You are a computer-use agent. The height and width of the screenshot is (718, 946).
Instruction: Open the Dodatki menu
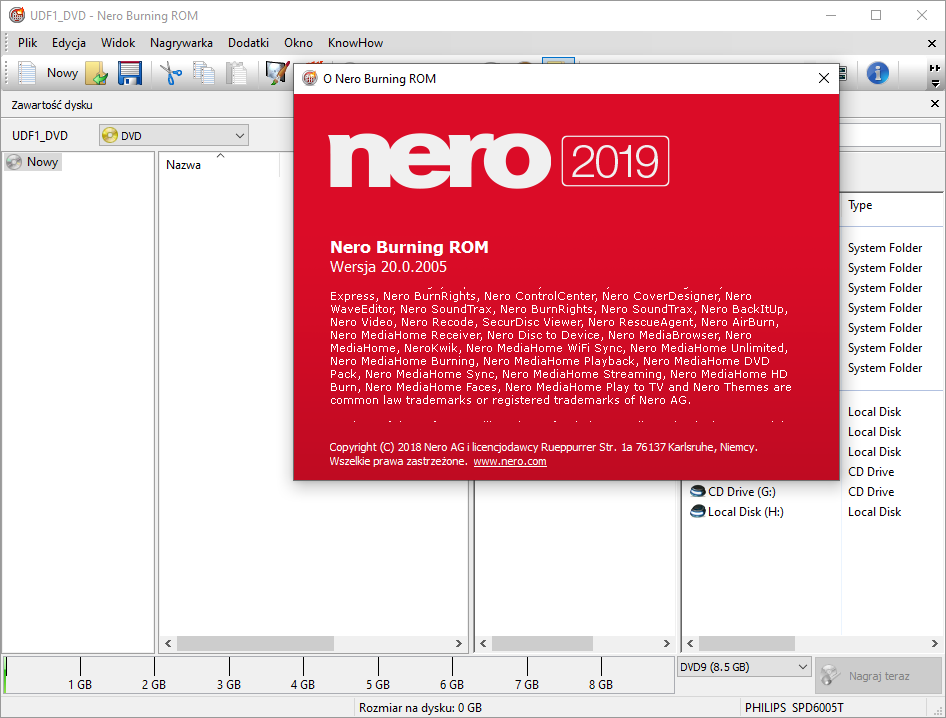click(x=248, y=43)
